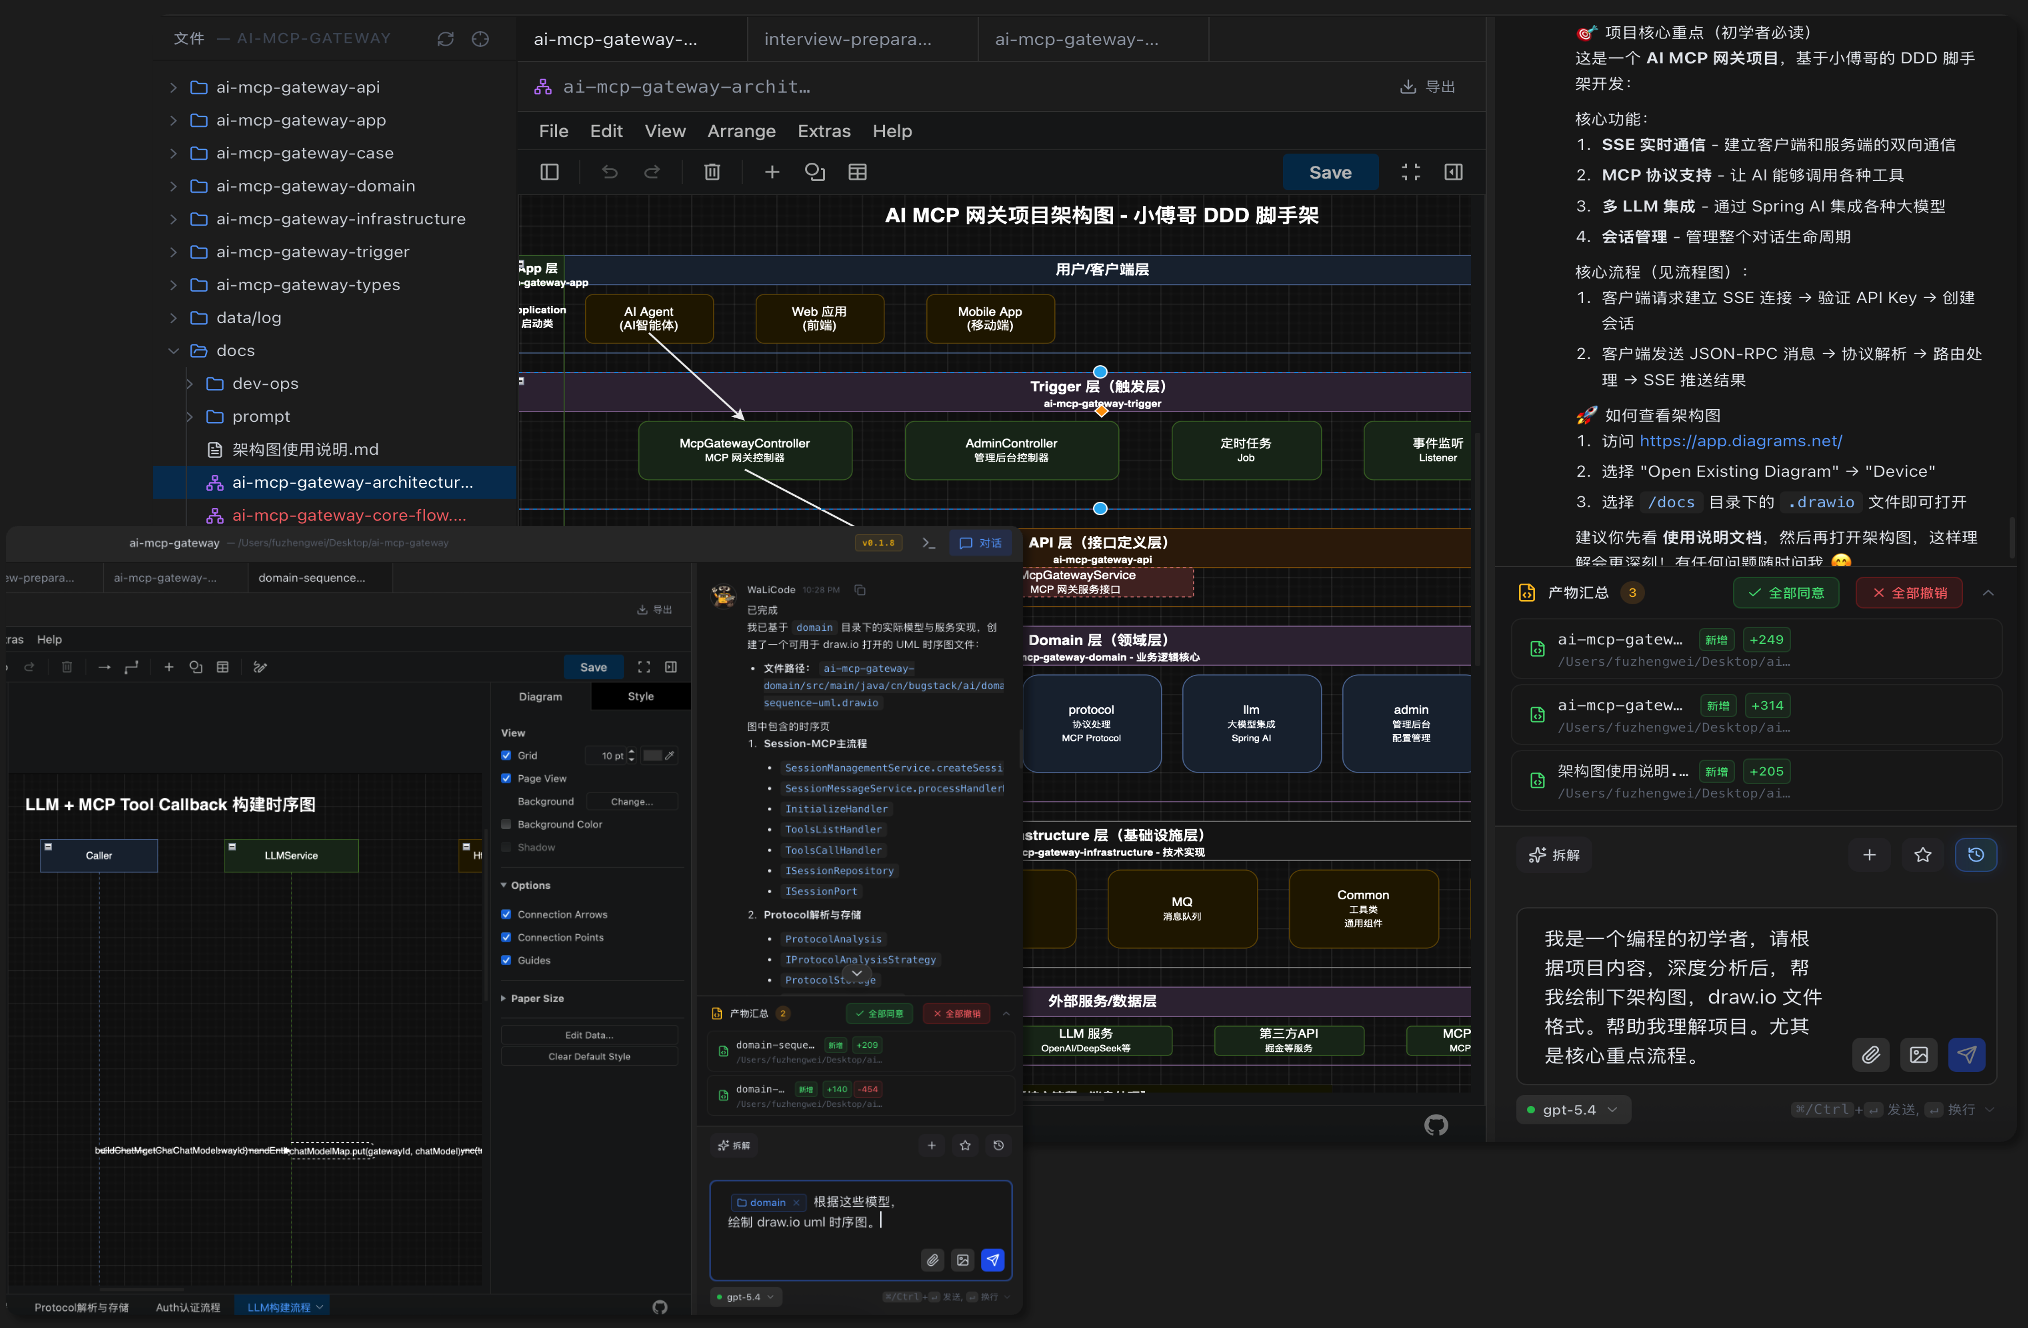The image size is (2028, 1328).
Task: Open the https://app.diagrams.net/ link
Action: (1740, 441)
